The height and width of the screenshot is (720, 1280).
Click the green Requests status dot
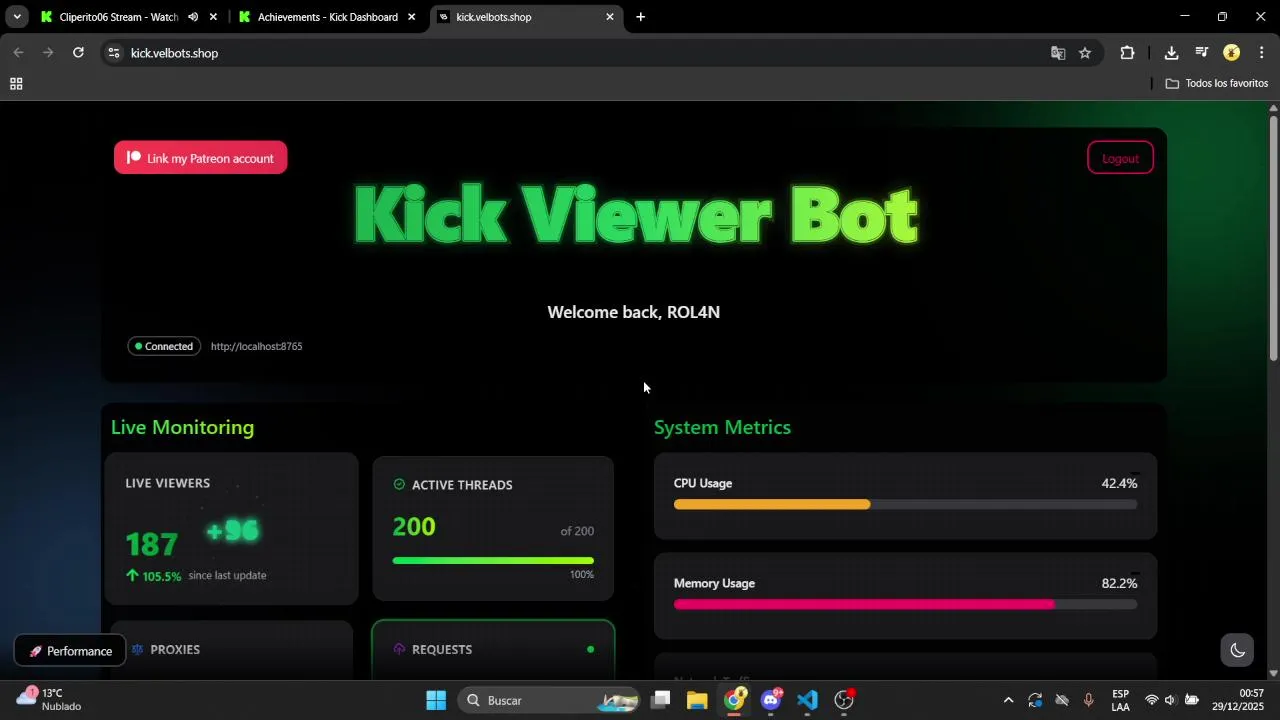(x=590, y=649)
